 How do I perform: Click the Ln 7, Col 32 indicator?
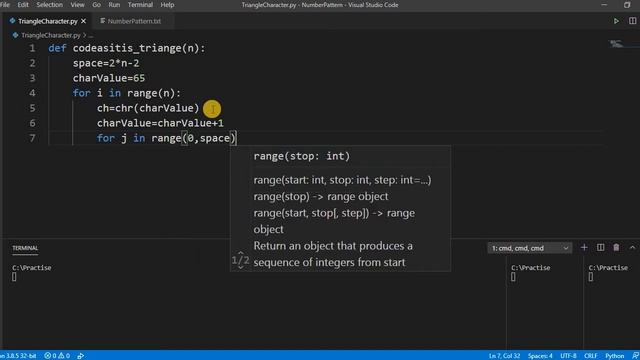click(504, 356)
